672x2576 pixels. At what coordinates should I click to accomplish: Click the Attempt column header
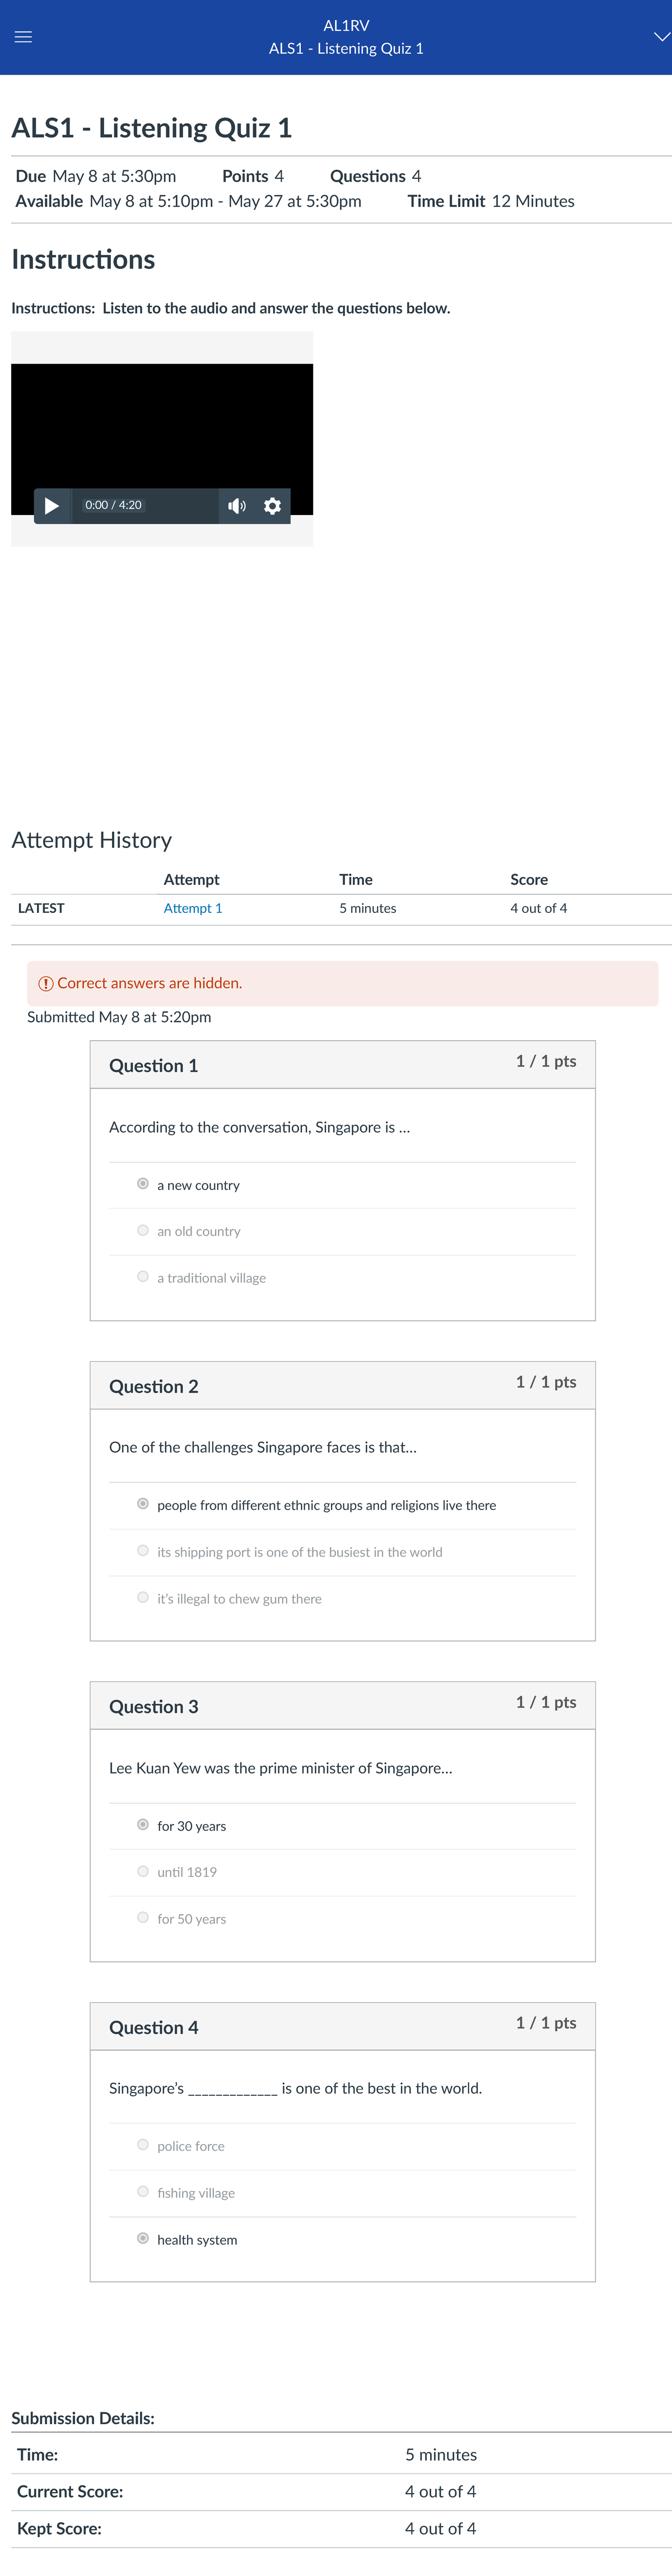click(191, 879)
